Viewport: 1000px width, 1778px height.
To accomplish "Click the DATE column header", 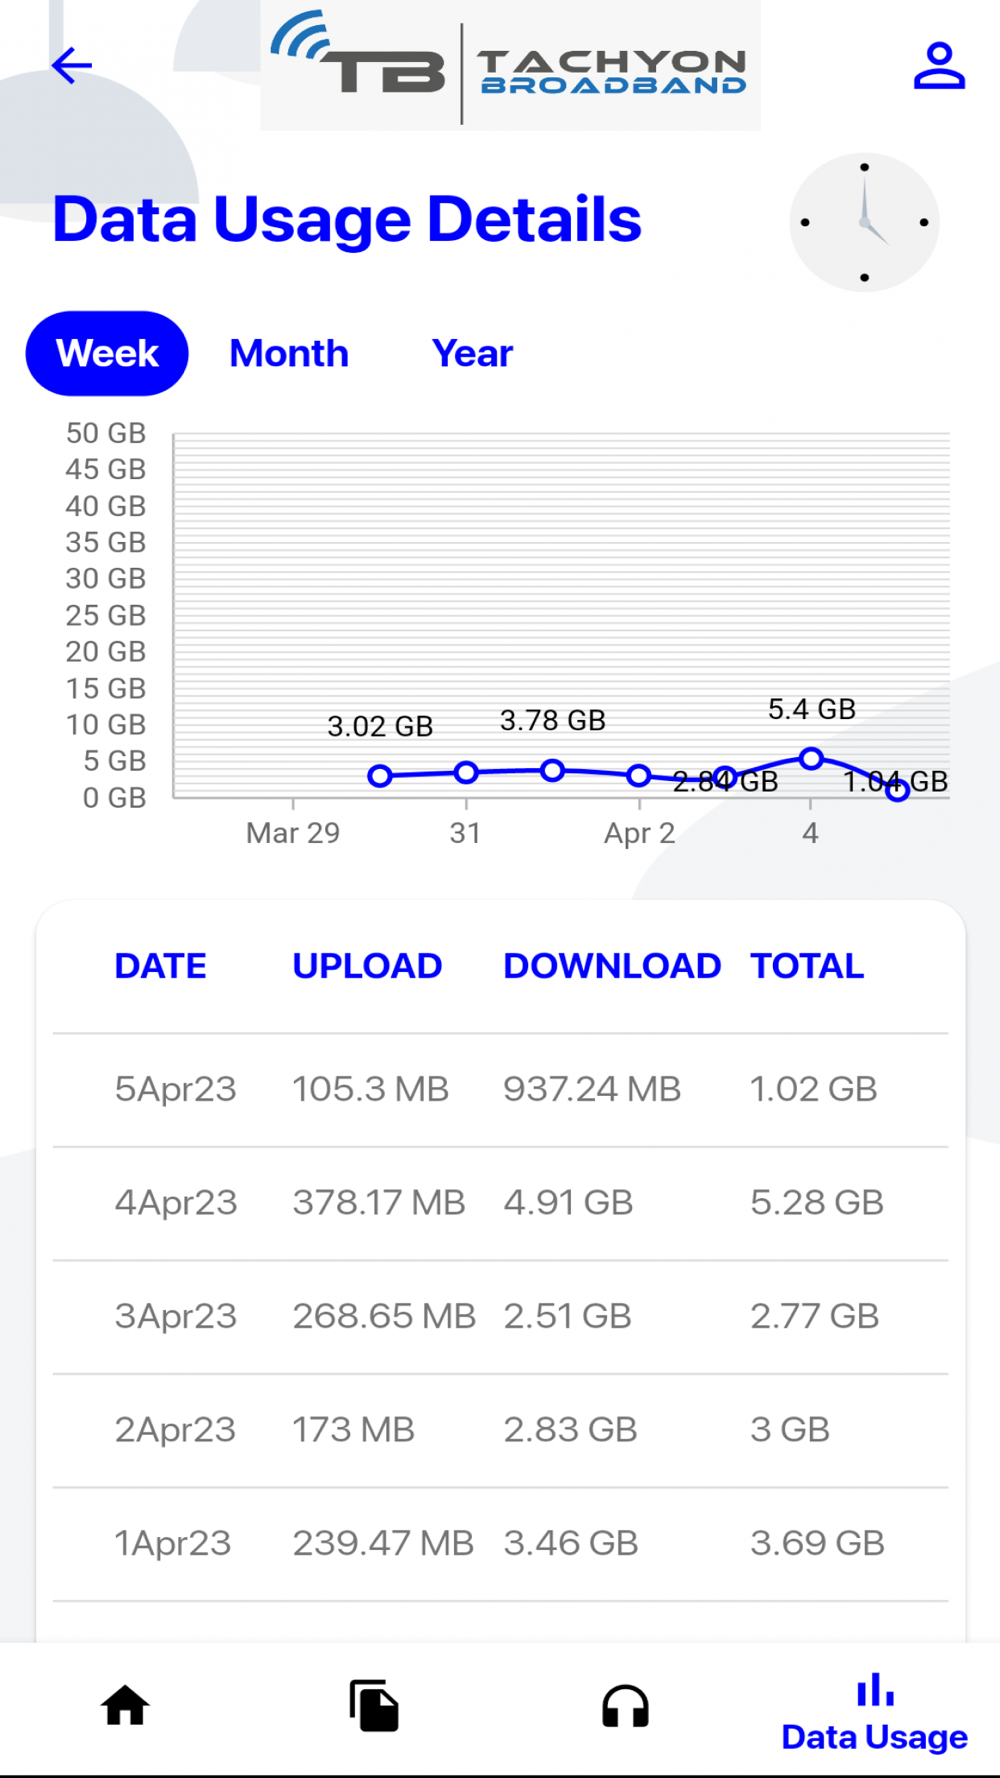I will click(161, 966).
